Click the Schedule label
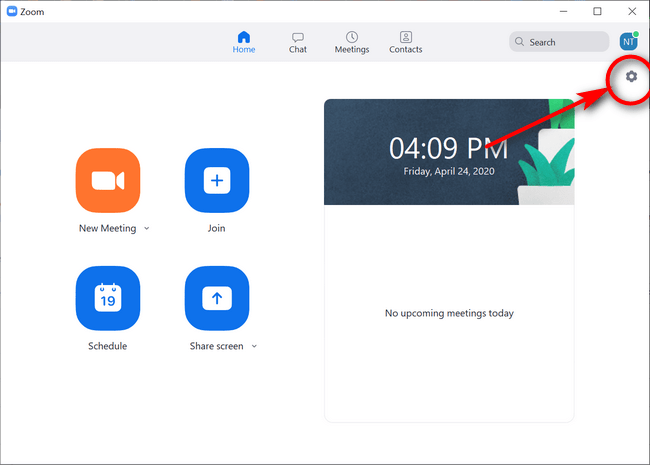This screenshot has height=465, width=650. (107, 346)
